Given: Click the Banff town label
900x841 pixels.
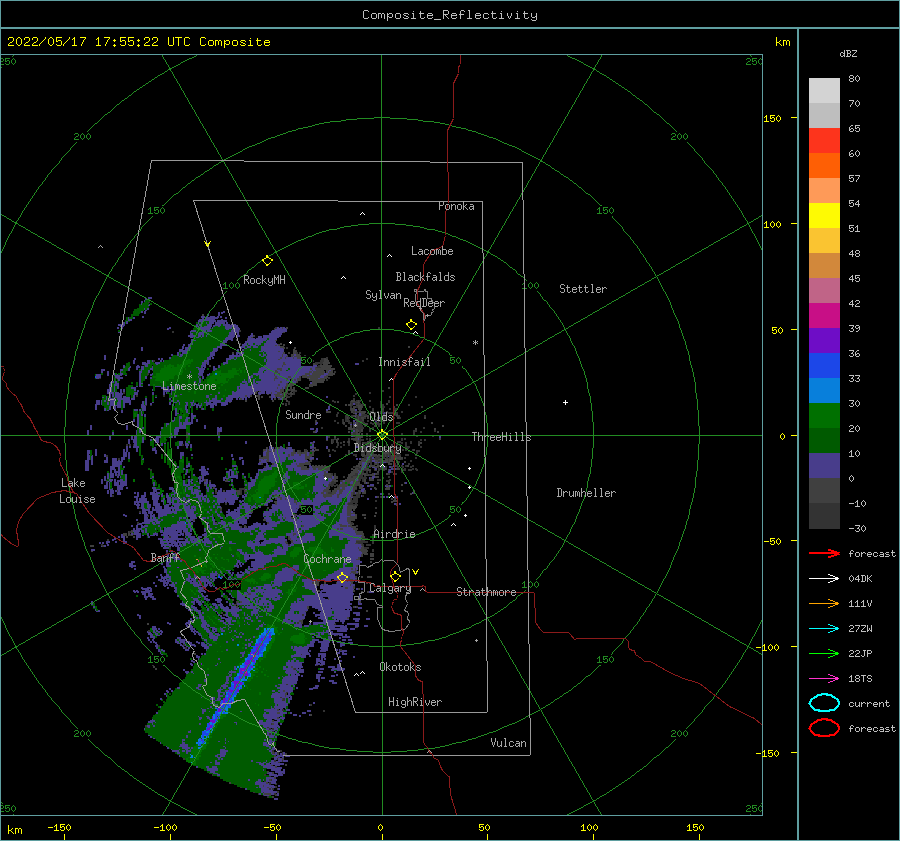Looking at the screenshot, I should [165, 557].
